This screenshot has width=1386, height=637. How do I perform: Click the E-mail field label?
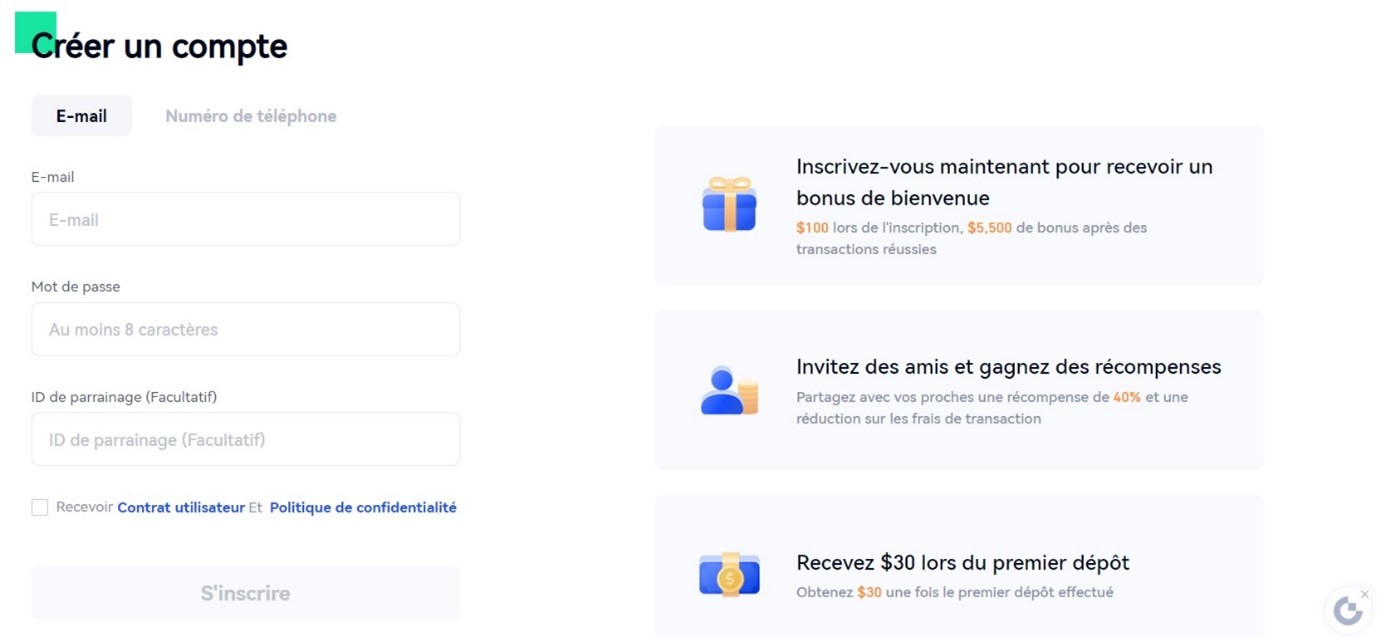pyautogui.click(x=53, y=177)
